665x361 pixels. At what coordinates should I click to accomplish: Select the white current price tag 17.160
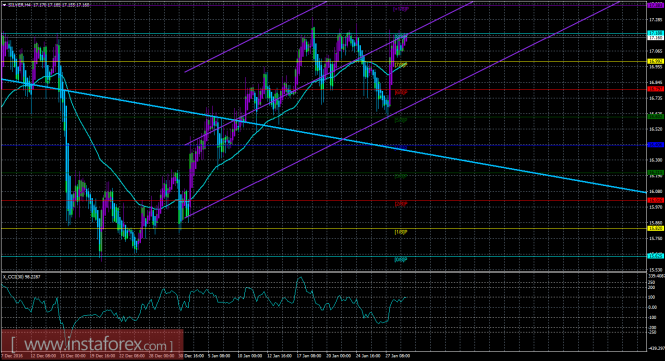click(x=656, y=37)
